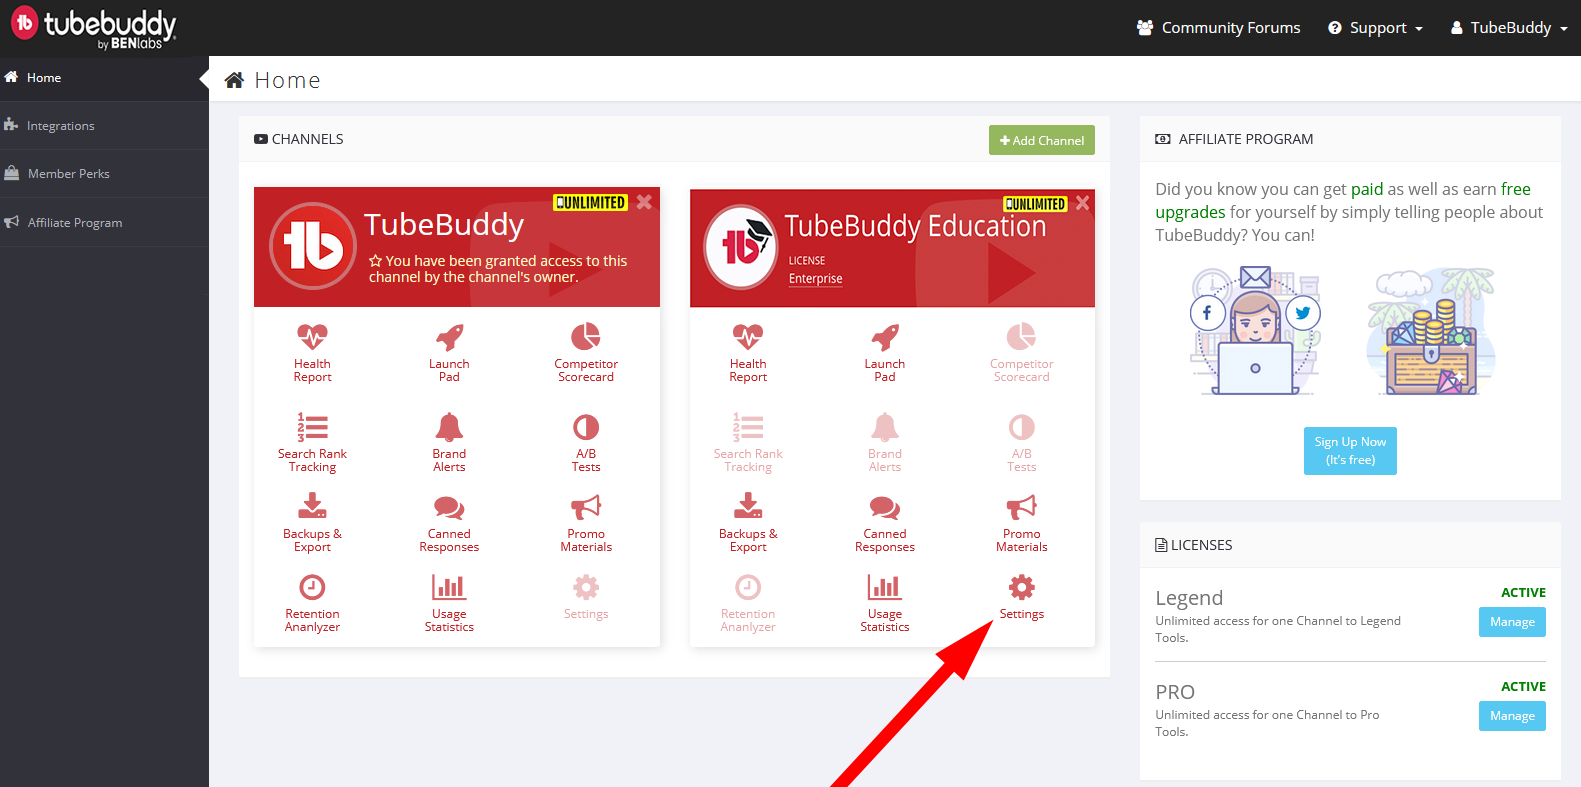
Task: Click Search Rank Tracking in TubeBuddy Education card
Action: [x=748, y=443]
